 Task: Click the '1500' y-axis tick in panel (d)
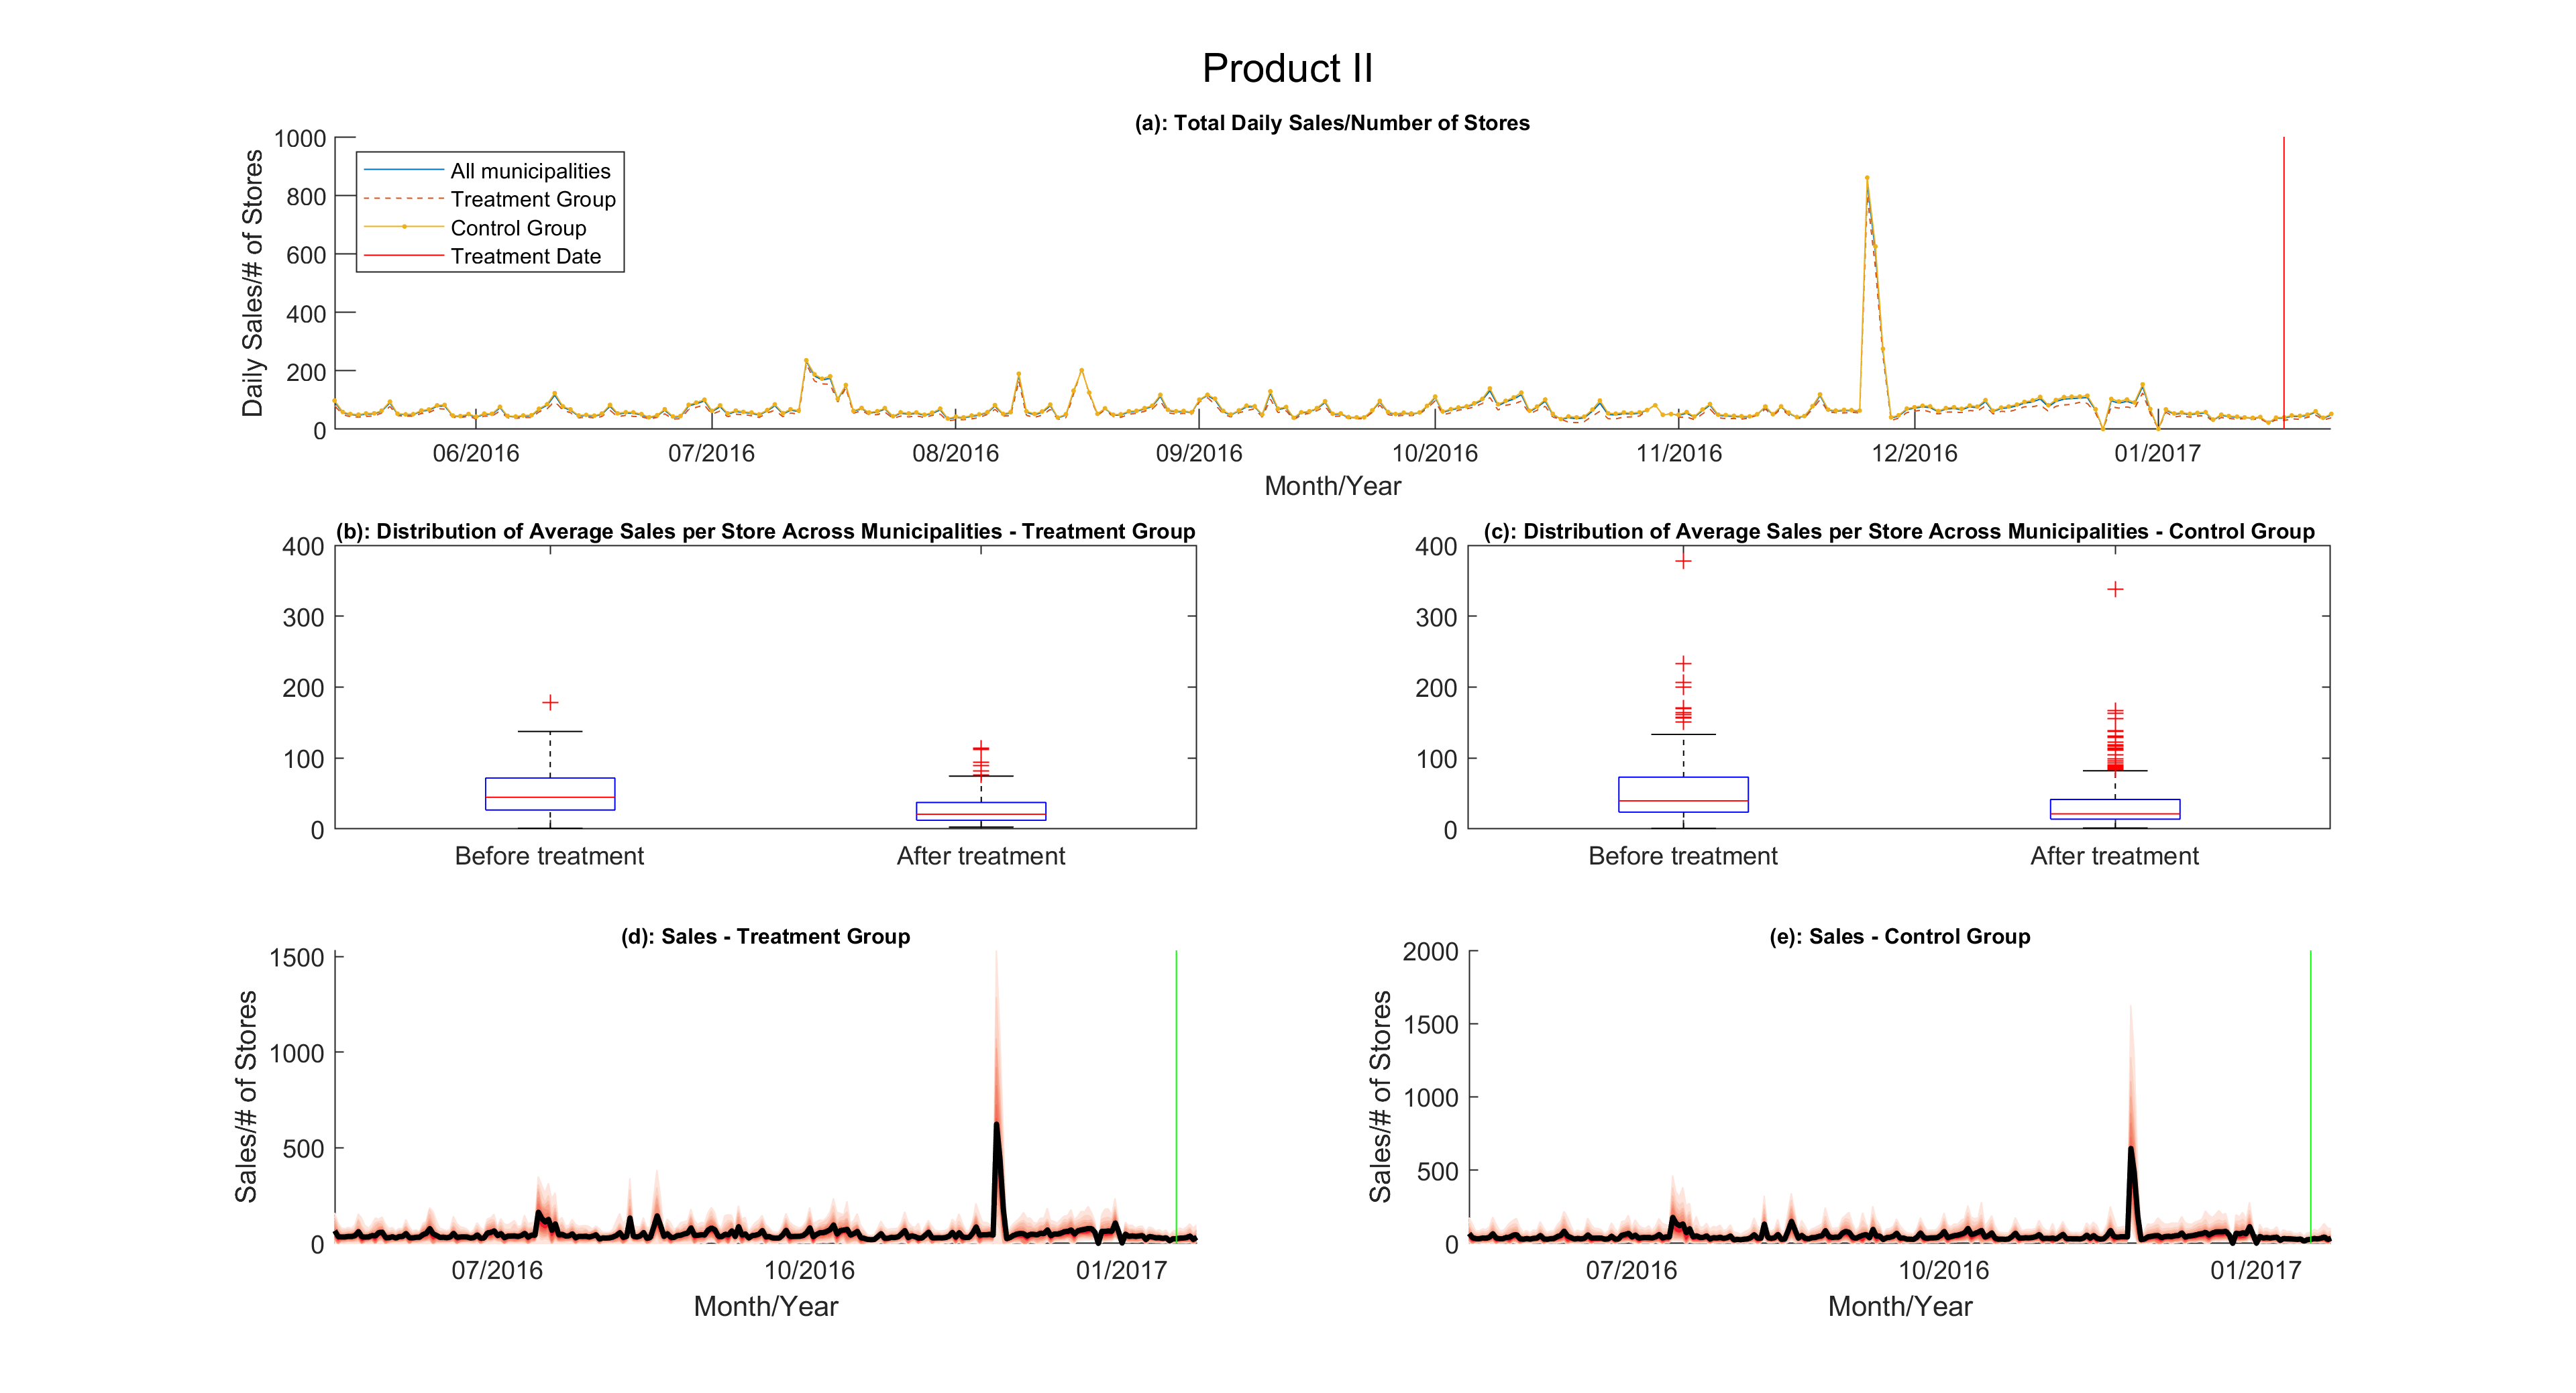click(x=297, y=958)
